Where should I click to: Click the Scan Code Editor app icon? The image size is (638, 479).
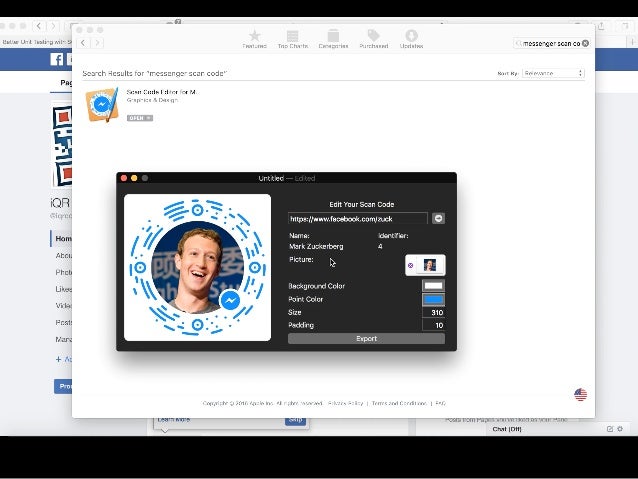click(x=102, y=105)
